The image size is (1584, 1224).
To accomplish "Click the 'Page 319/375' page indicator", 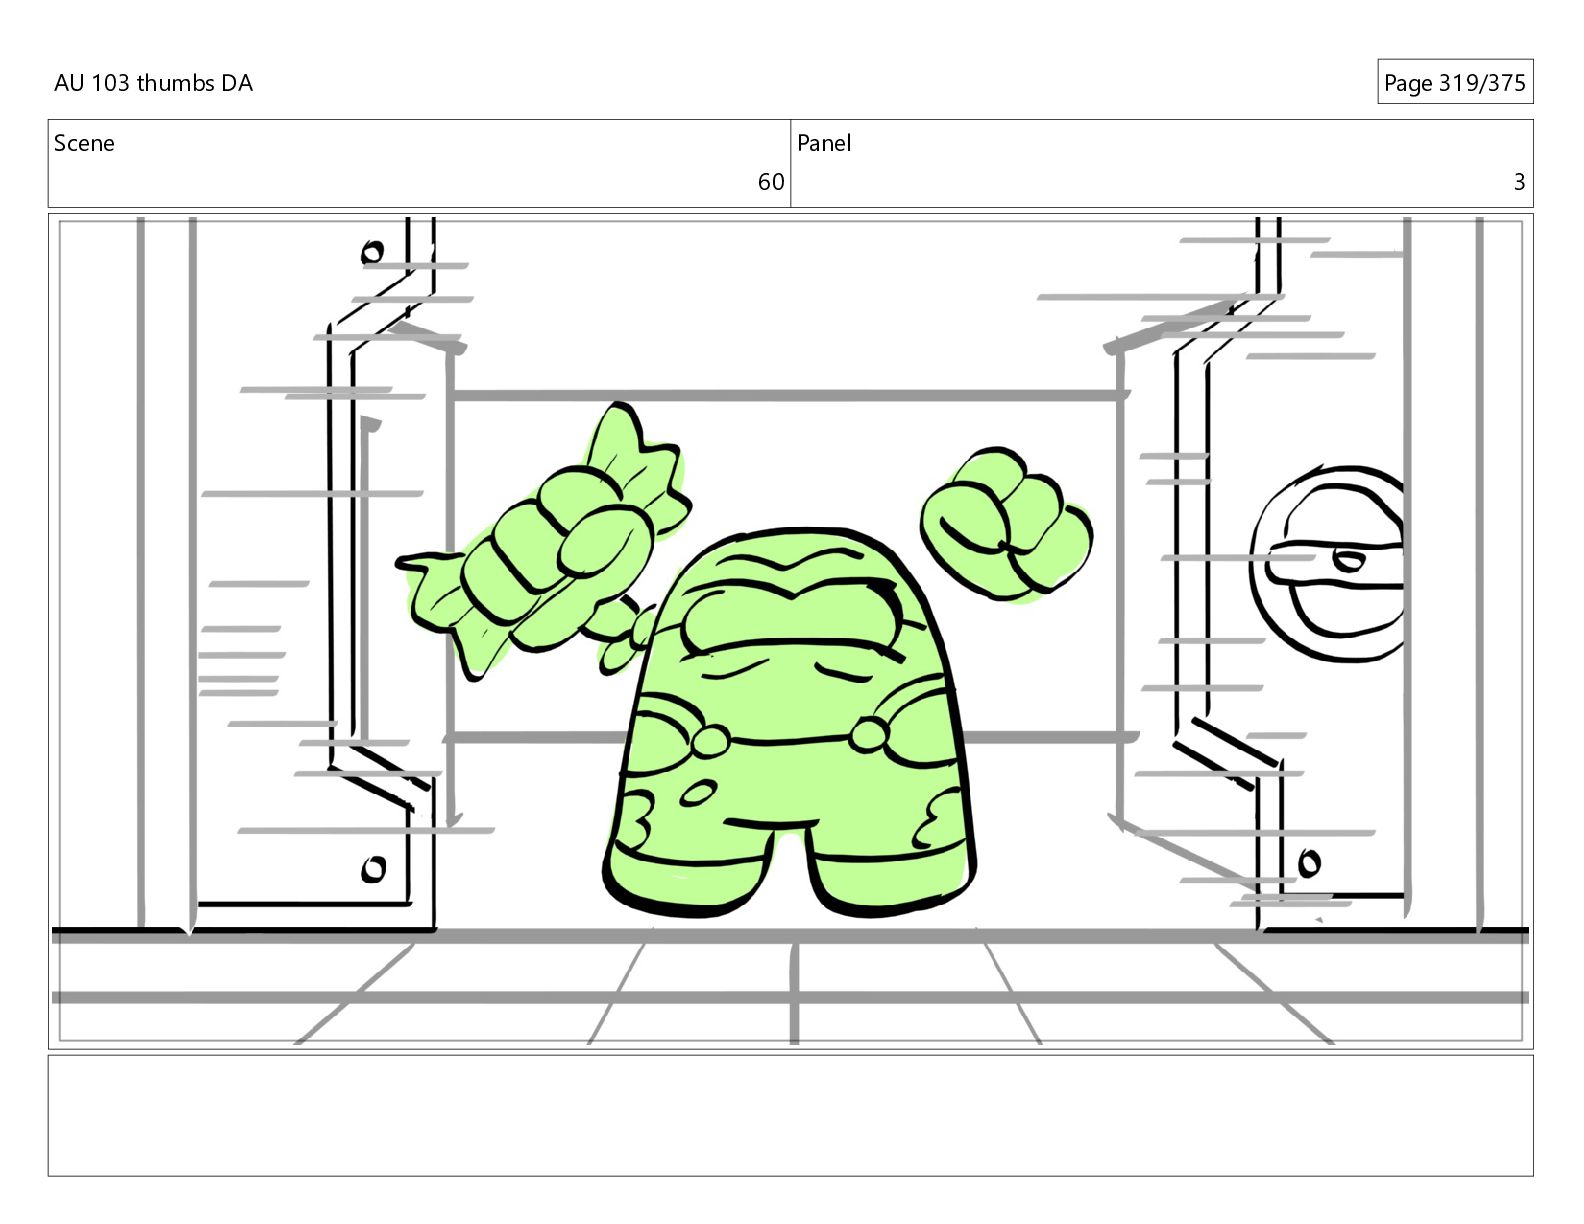I will [x=1454, y=82].
